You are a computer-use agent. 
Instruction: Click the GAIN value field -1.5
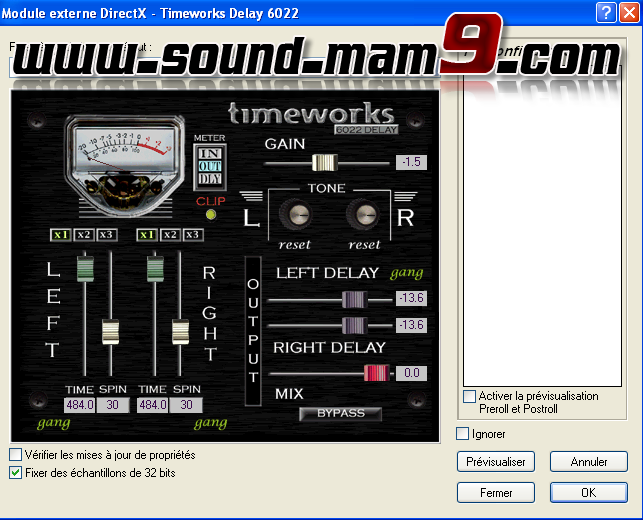pos(411,162)
